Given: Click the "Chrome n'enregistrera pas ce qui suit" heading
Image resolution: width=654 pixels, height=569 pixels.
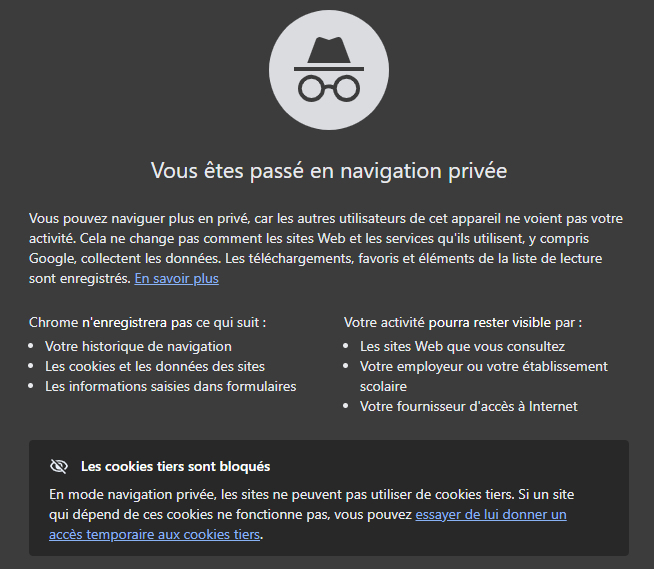Looking at the screenshot, I should point(148,323).
